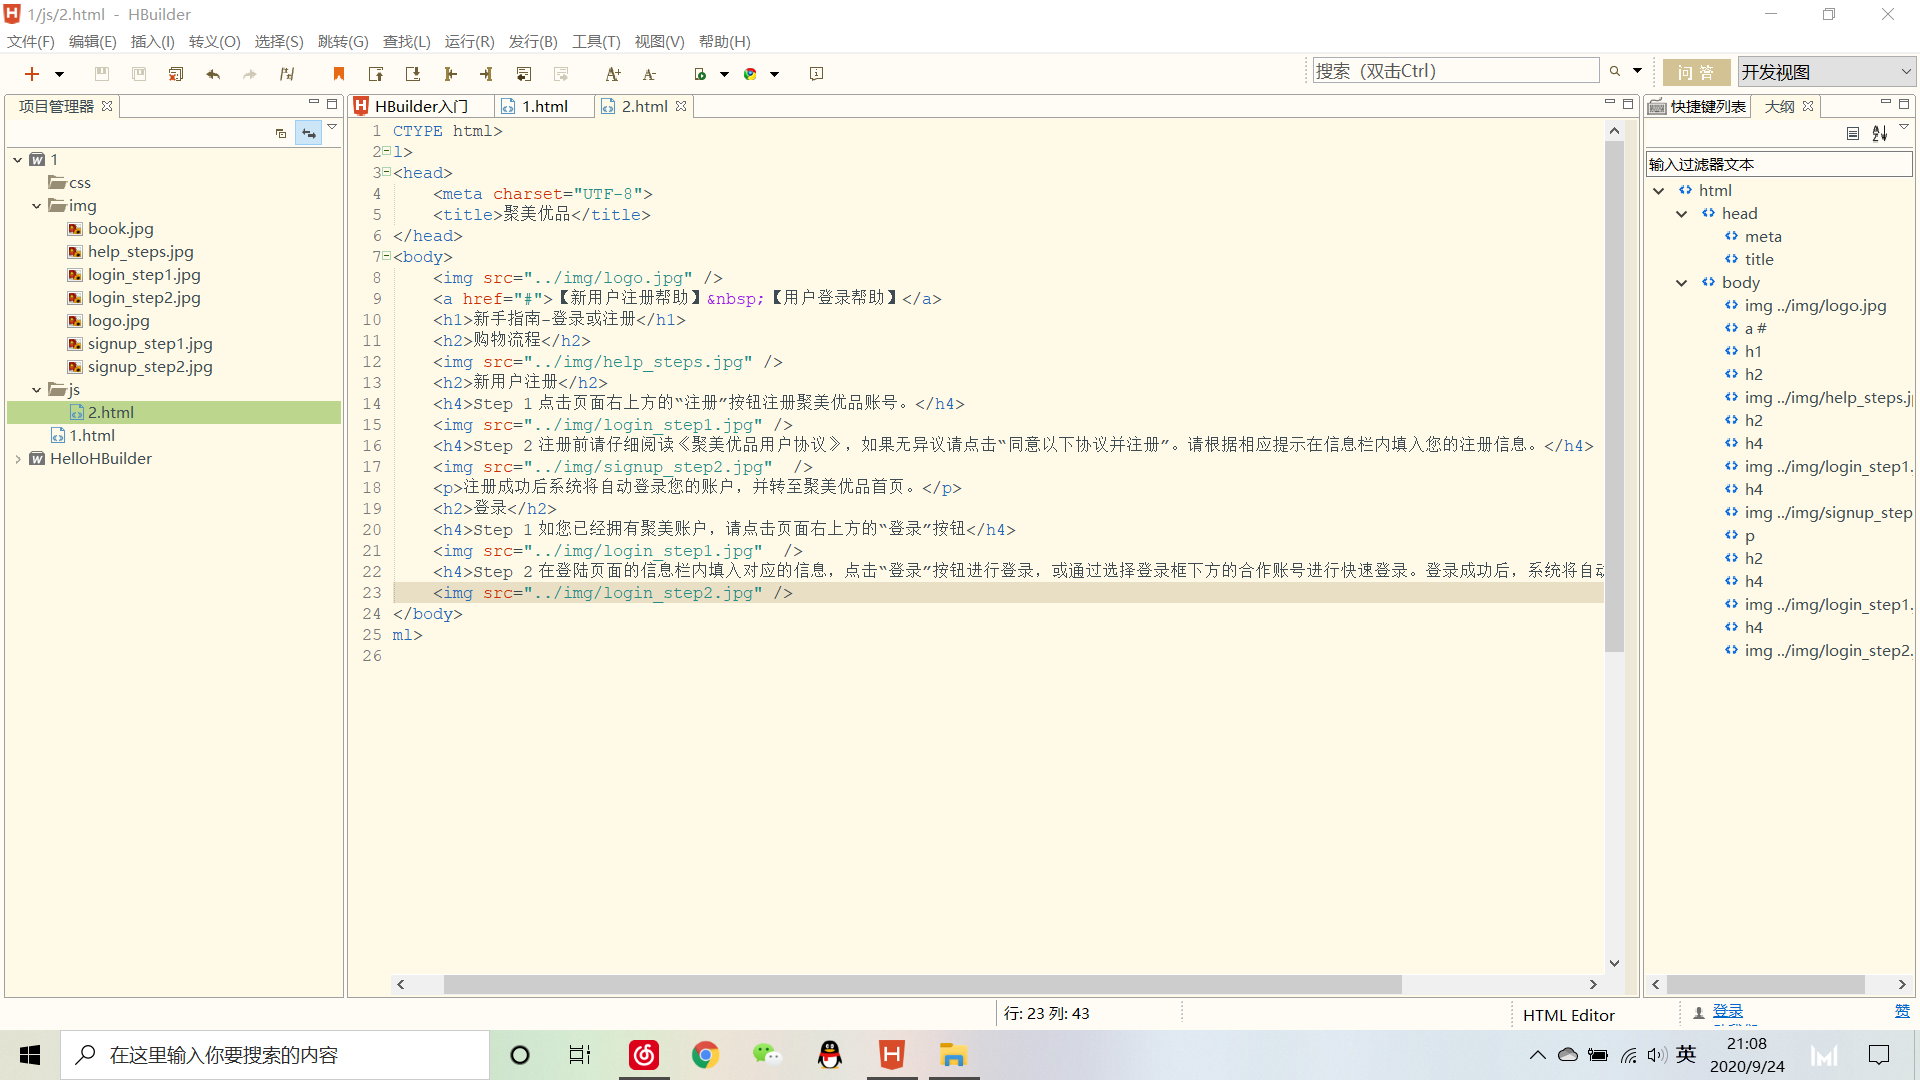Image resolution: width=1920 pixels, height=1080 pixels.
Task: Click the Redo arrow icon
Action: tap(250, 74)
